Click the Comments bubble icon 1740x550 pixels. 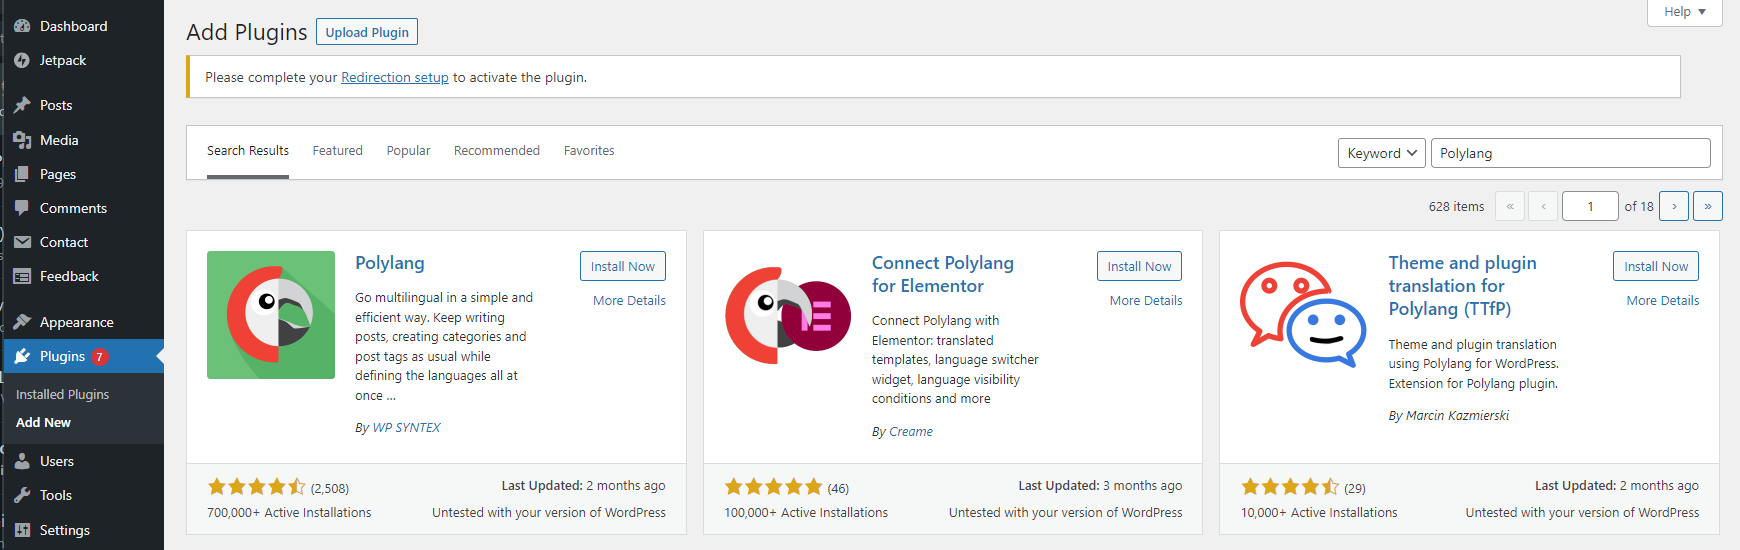(x=22, y=208)
